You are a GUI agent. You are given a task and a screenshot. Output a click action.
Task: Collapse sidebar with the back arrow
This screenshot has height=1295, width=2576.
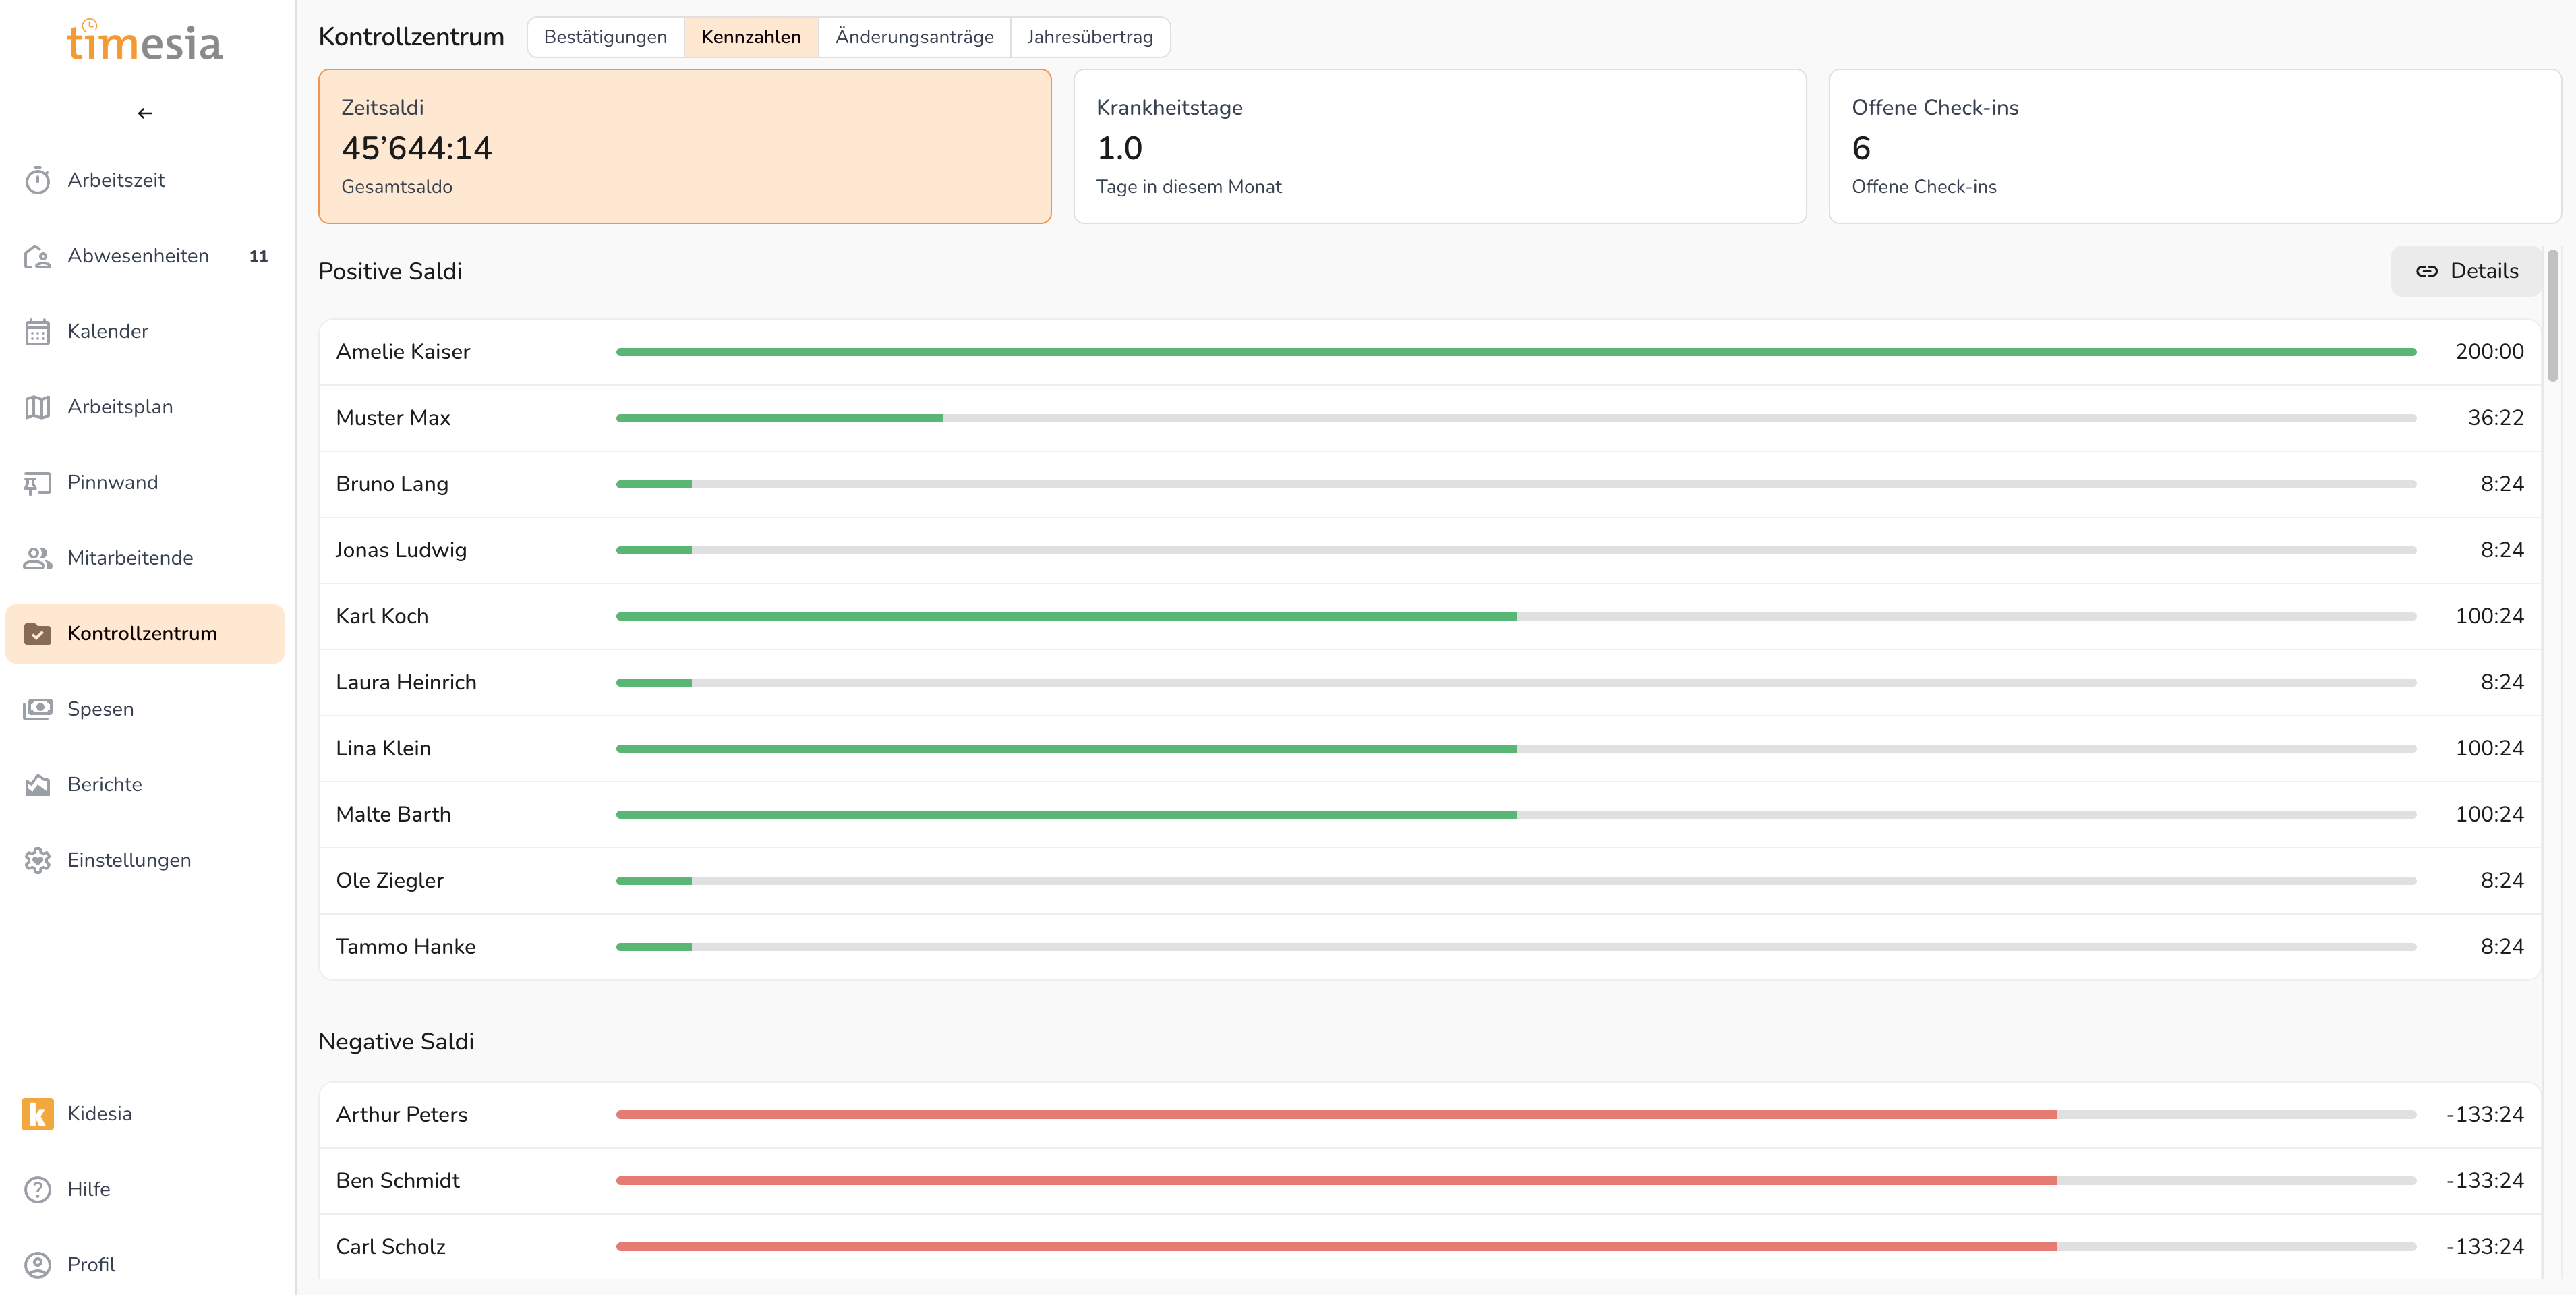[145, 113]
